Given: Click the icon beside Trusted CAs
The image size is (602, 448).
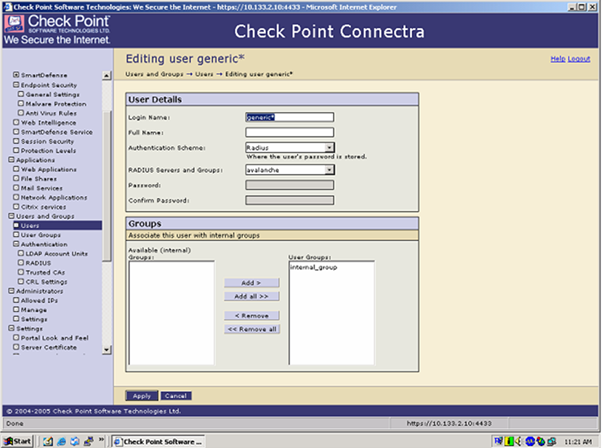Looking at the screenshot, I should click(21, 273).
